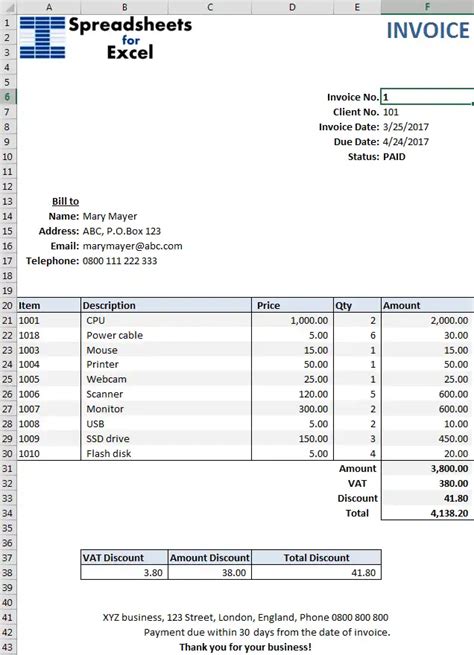
Task: Select the Monitor description cell
Action: pyautogui.click(x=166, y=409)
